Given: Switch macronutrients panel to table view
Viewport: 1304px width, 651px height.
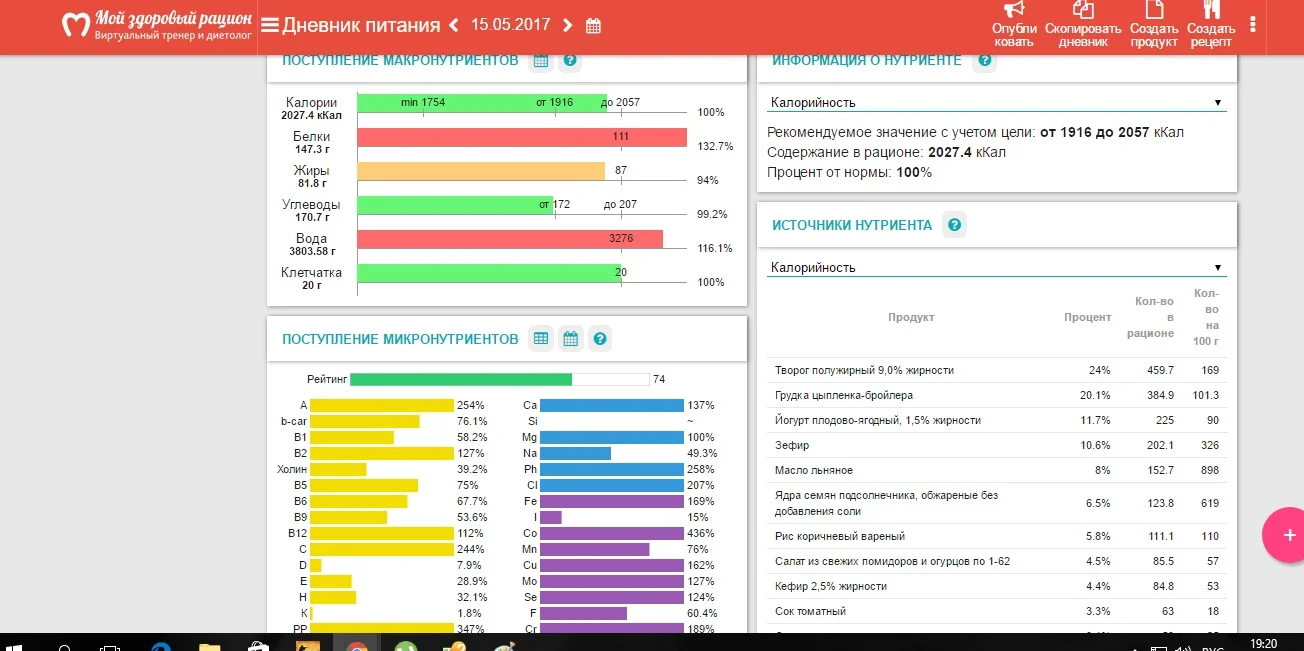Looking at the screenshot, I should [x=540, y=60].
